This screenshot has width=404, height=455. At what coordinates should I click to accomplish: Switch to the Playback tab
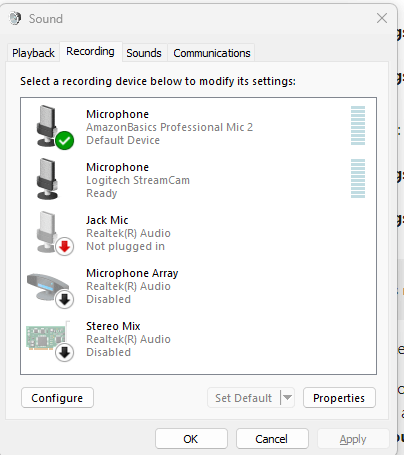[x=33, y=53]
